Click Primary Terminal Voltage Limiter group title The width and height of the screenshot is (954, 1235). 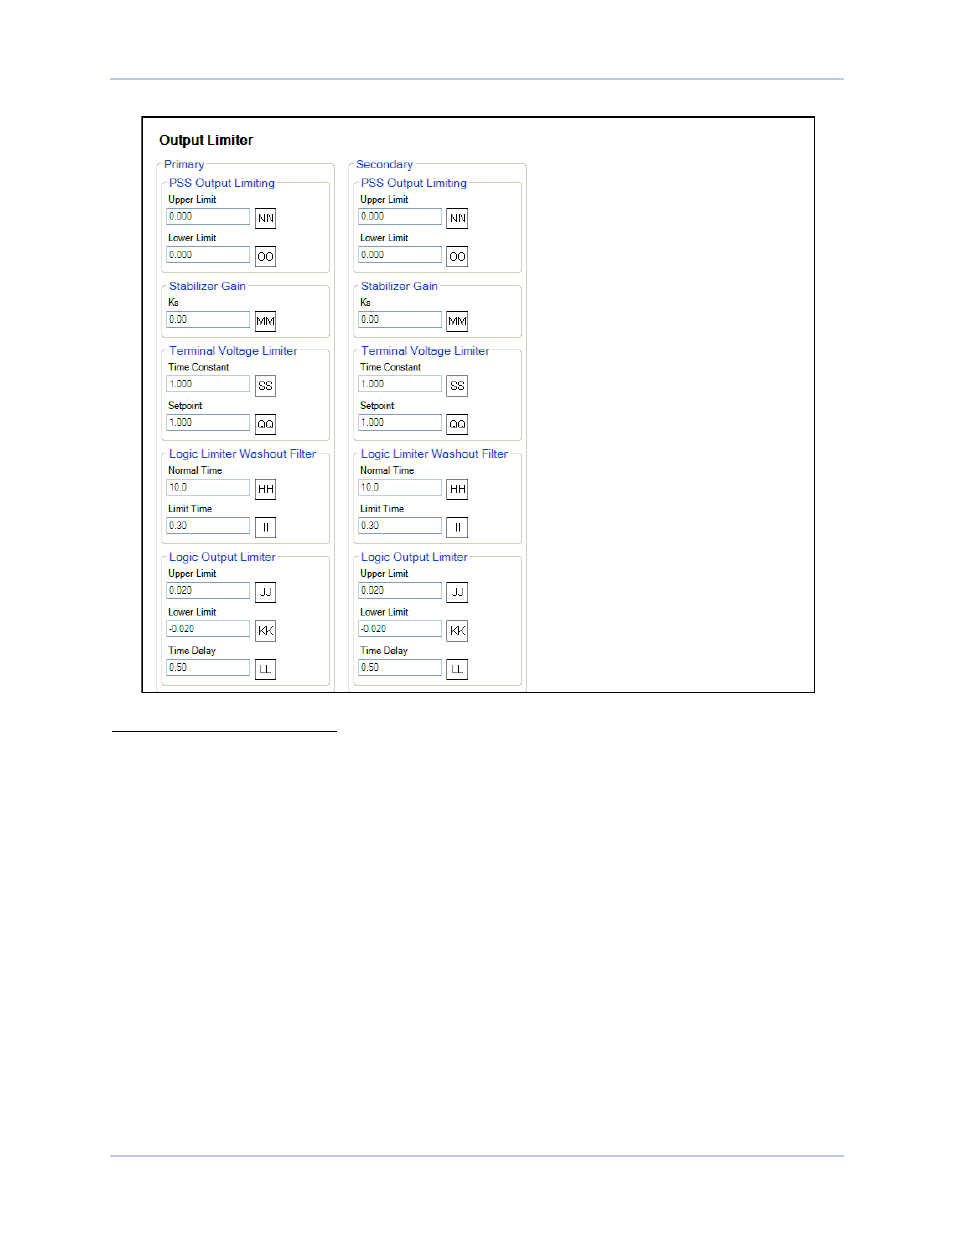(233, 351)
